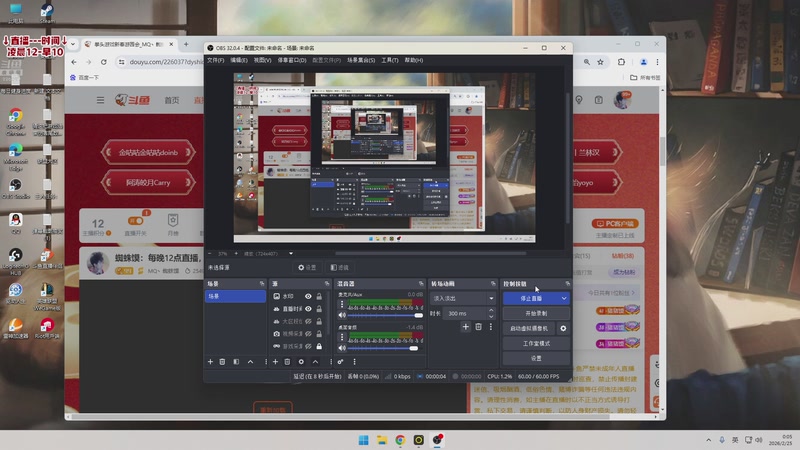
Task: Zoom in the OBS preview with the plus icon
Action: (236, 253)
